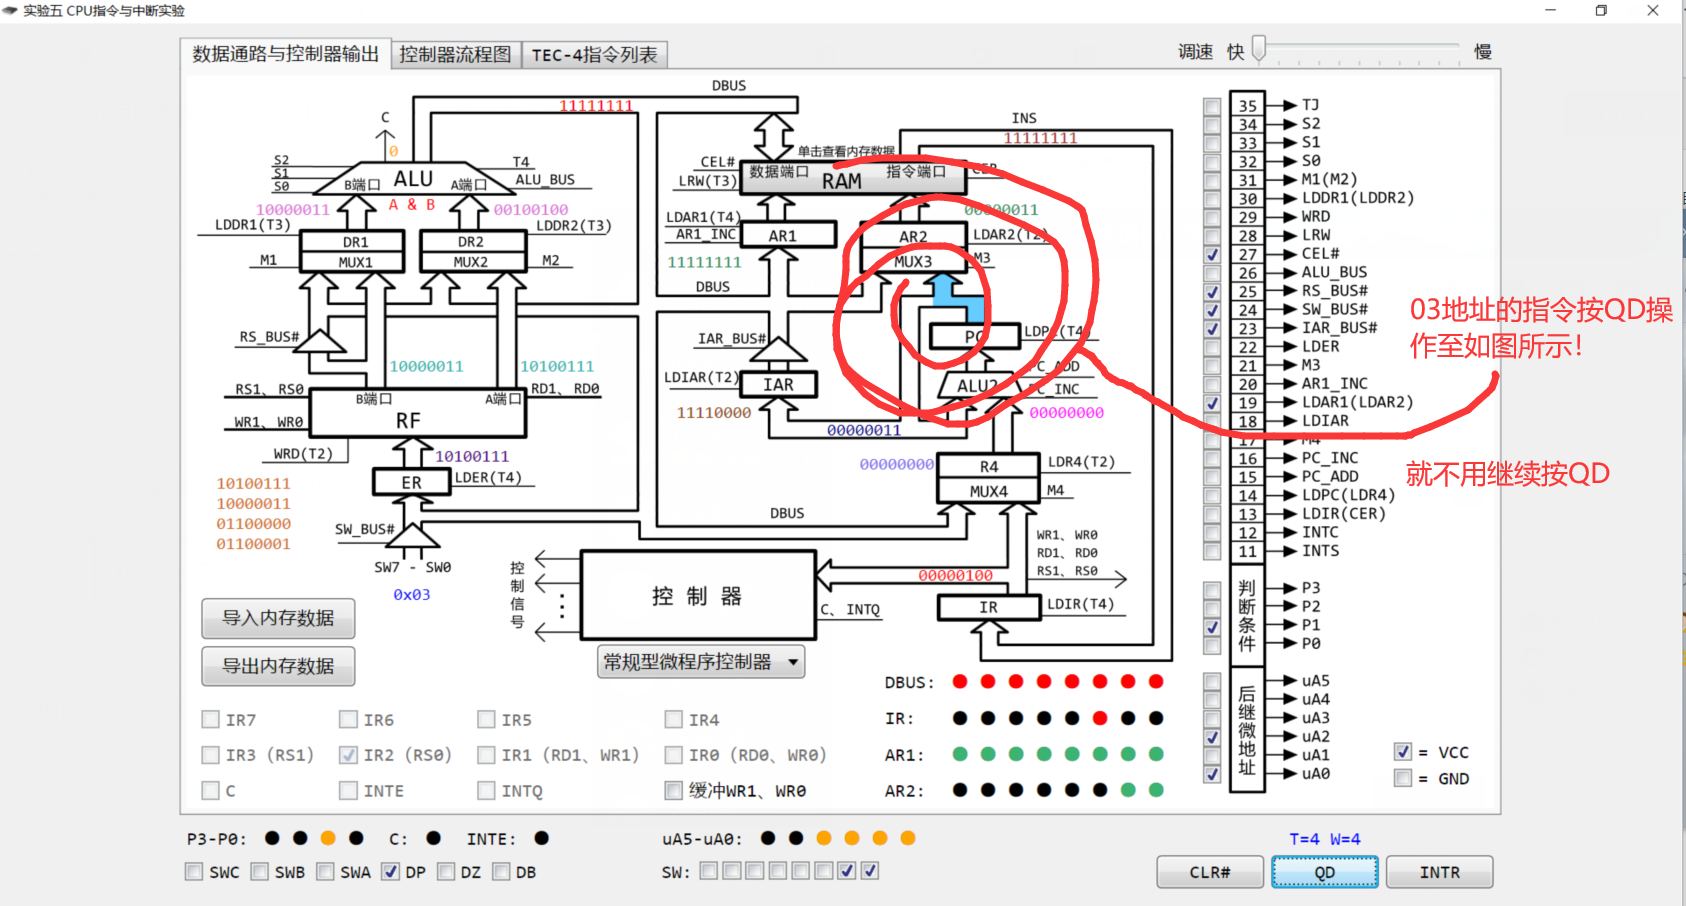Maximize the 实验五 window

[1601, 10]
